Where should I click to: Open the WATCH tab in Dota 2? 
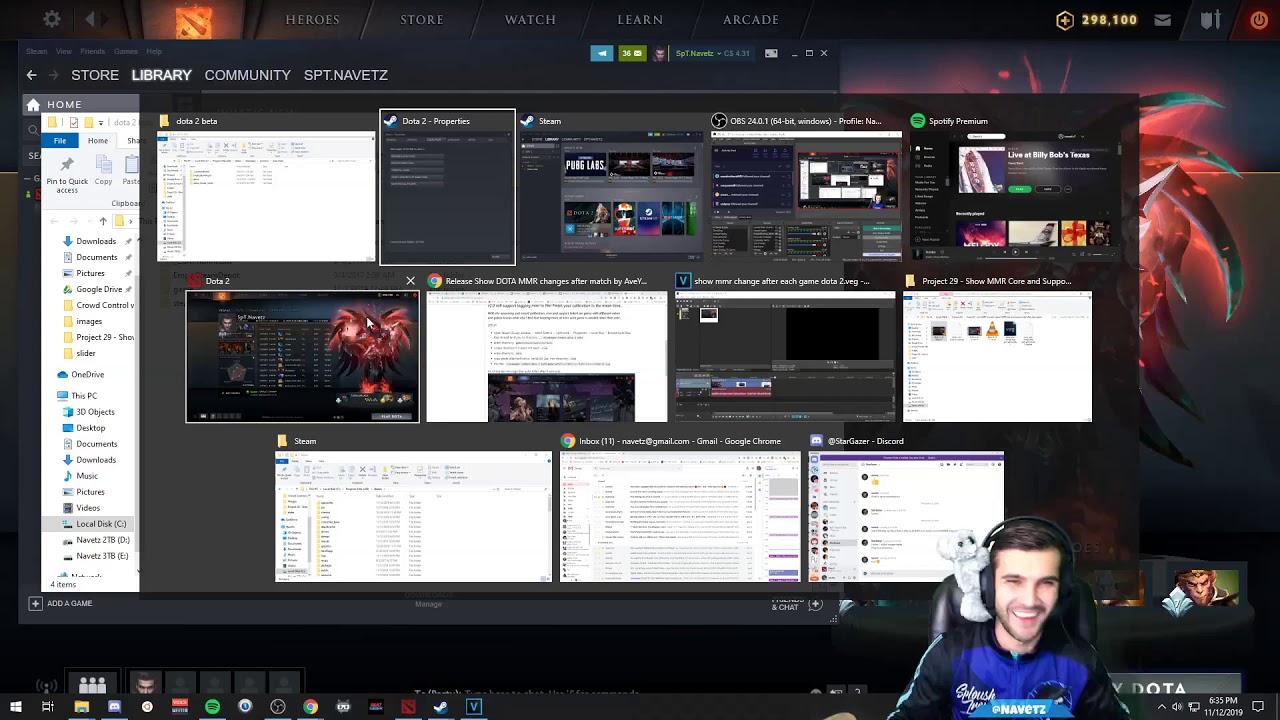(x=530, y=19)
